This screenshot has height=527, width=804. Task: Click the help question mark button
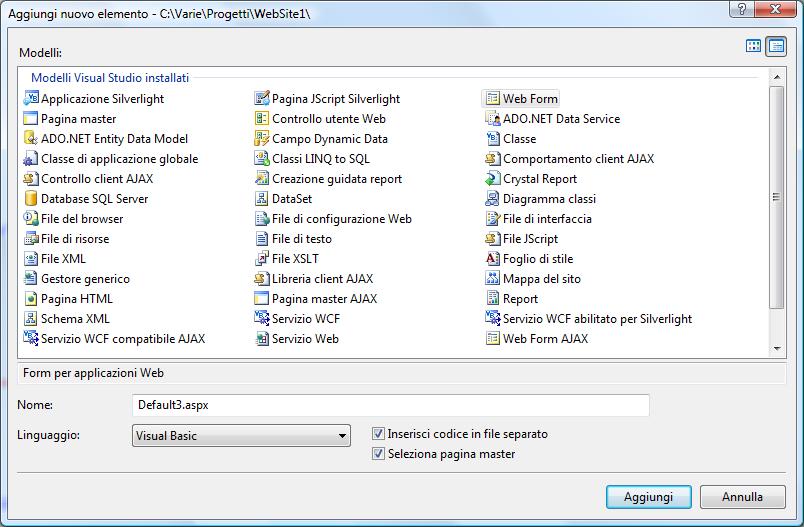[742, 8]
